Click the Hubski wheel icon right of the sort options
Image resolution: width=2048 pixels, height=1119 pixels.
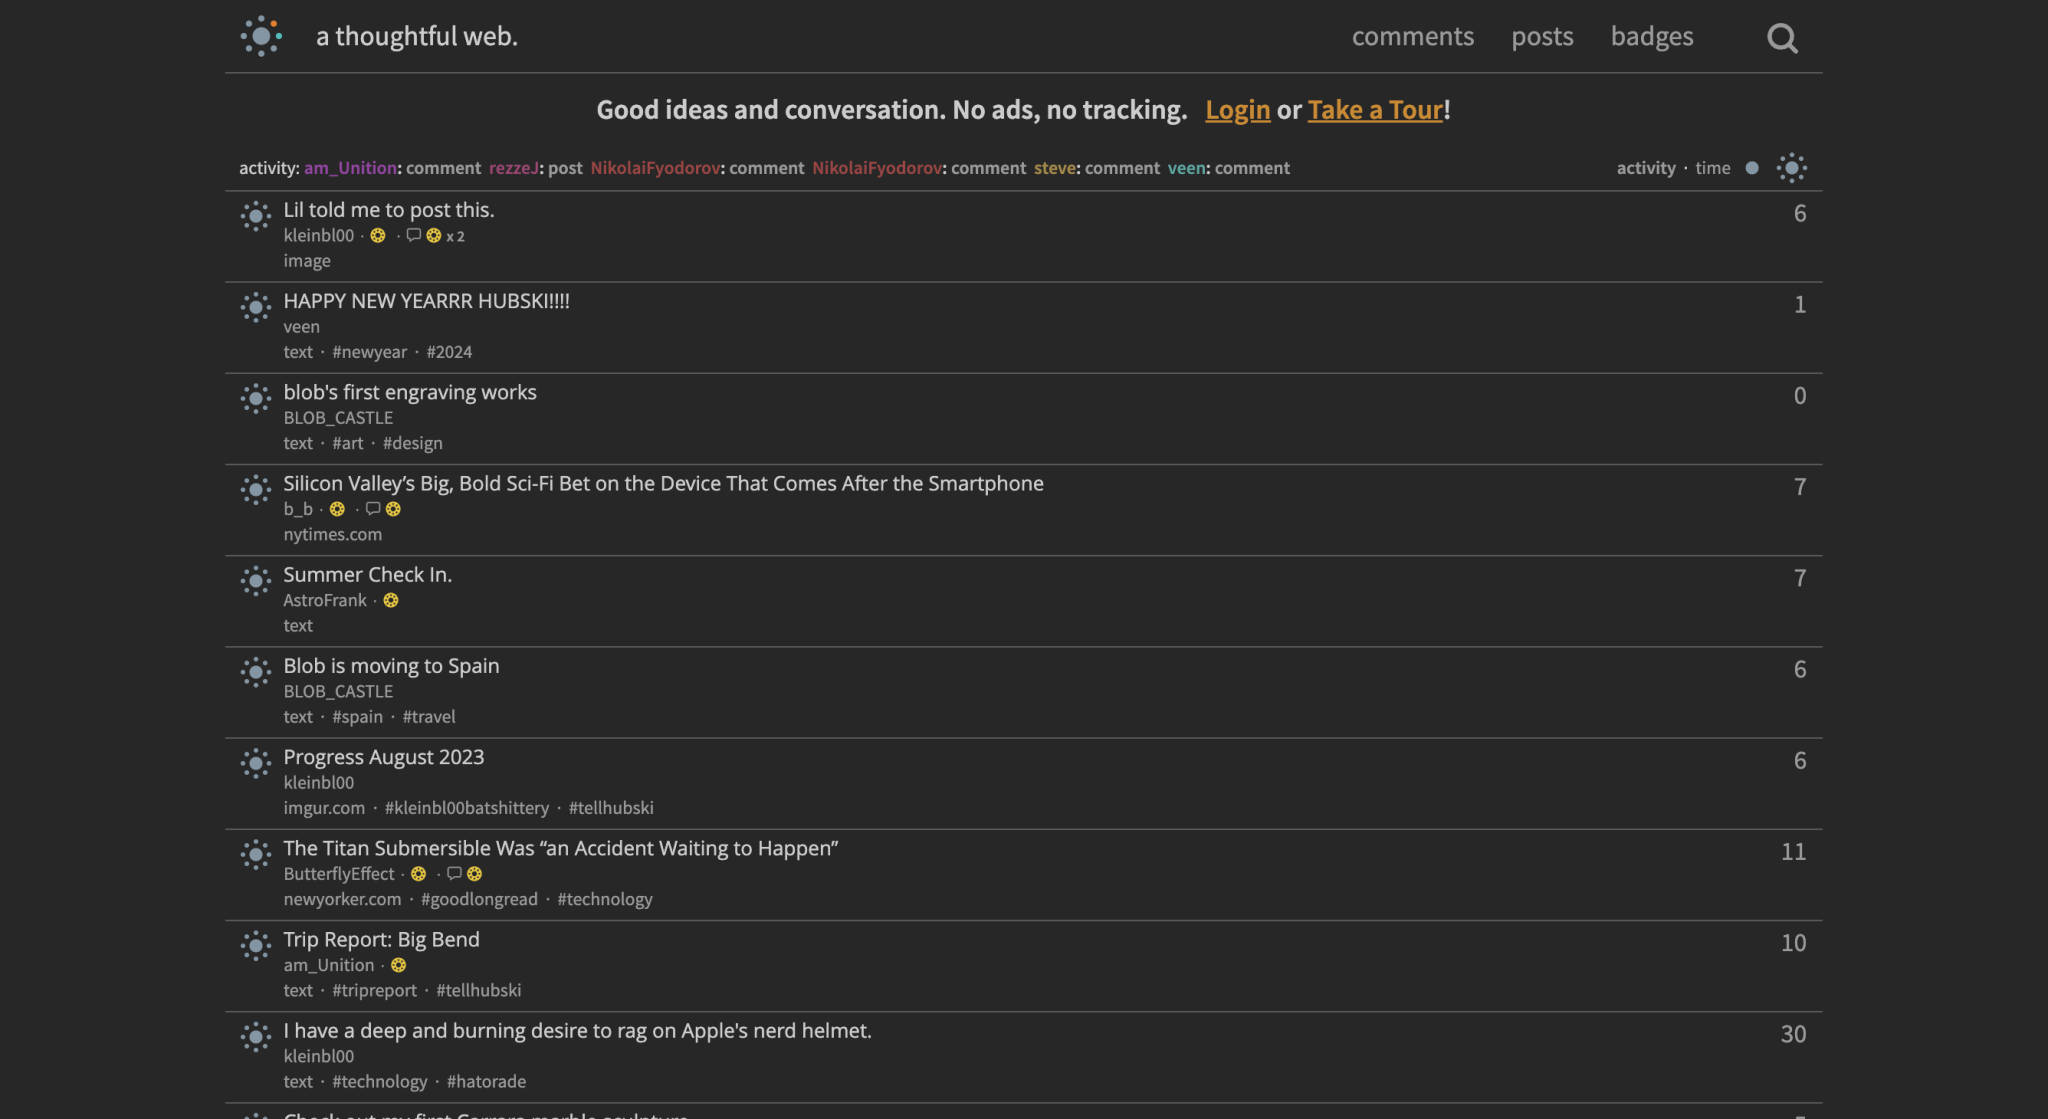tap(1791, 167)
